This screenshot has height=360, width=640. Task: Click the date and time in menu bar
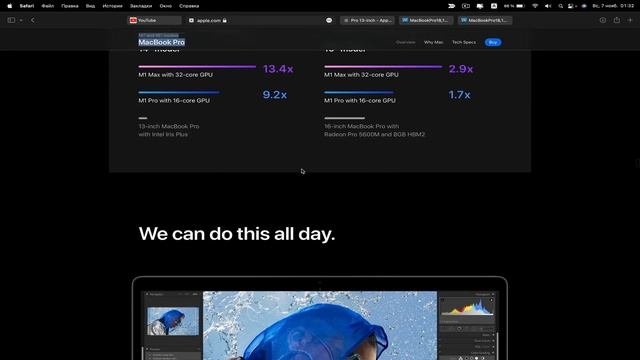tap(613, 6)
